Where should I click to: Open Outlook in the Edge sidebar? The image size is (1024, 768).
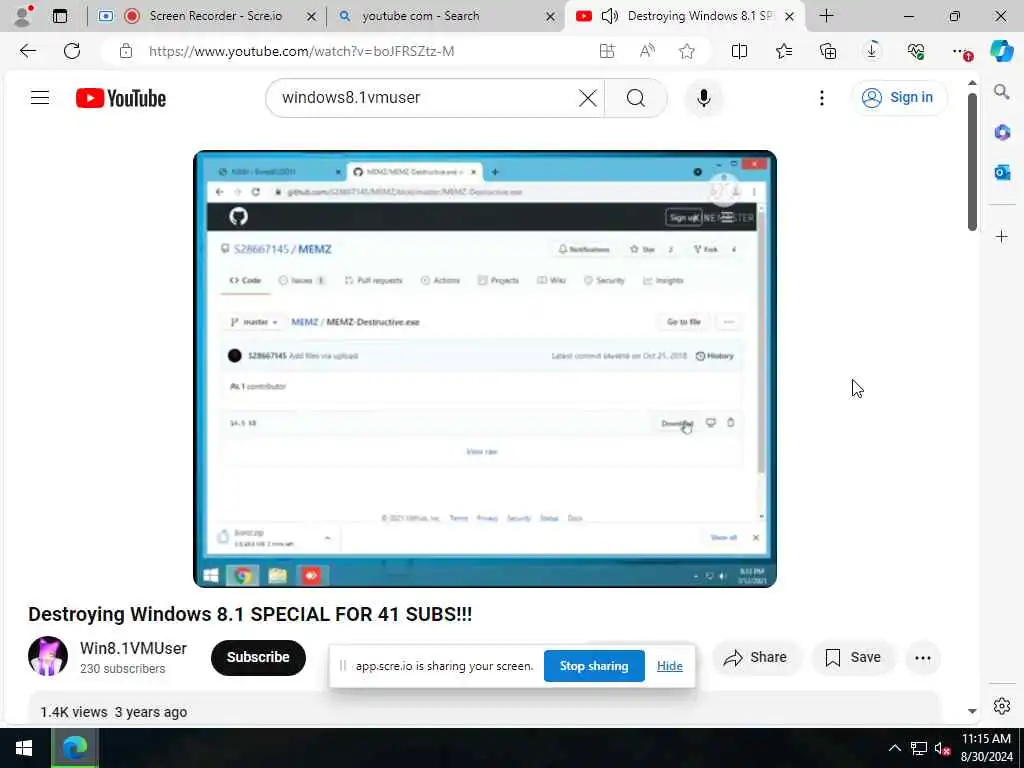1002,172
